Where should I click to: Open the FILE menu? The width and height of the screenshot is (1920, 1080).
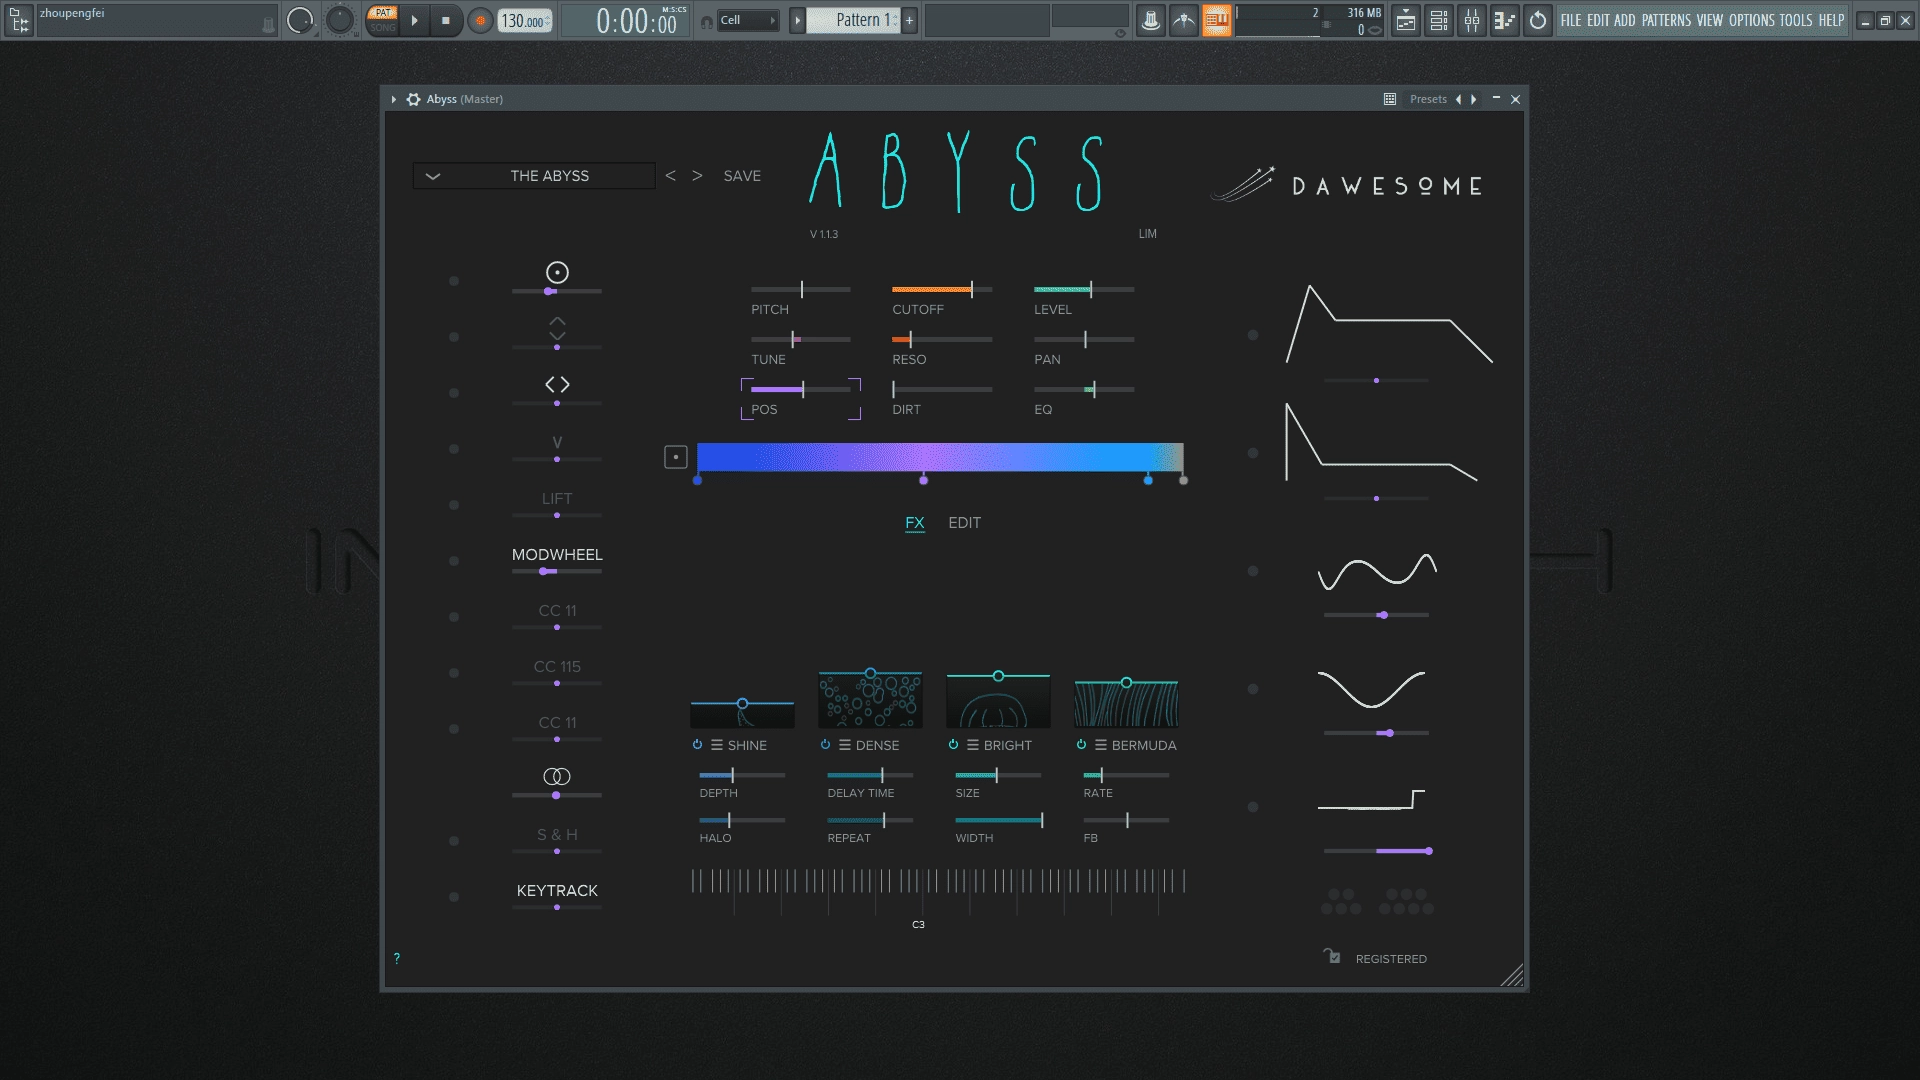[x=1571, y=20]
